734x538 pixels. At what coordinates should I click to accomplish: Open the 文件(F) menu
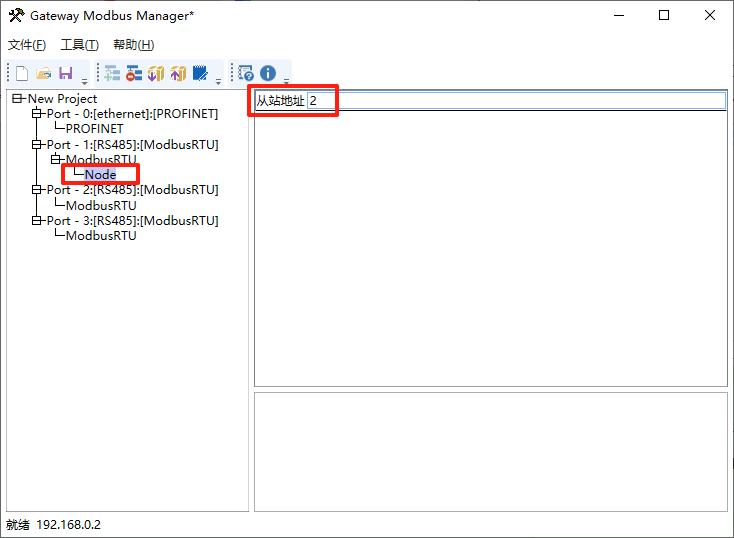click(27, 45)
